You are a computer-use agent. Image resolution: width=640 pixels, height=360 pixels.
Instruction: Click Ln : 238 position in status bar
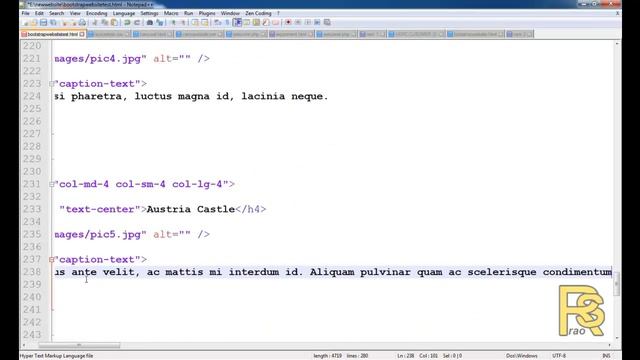click(406, 356)
